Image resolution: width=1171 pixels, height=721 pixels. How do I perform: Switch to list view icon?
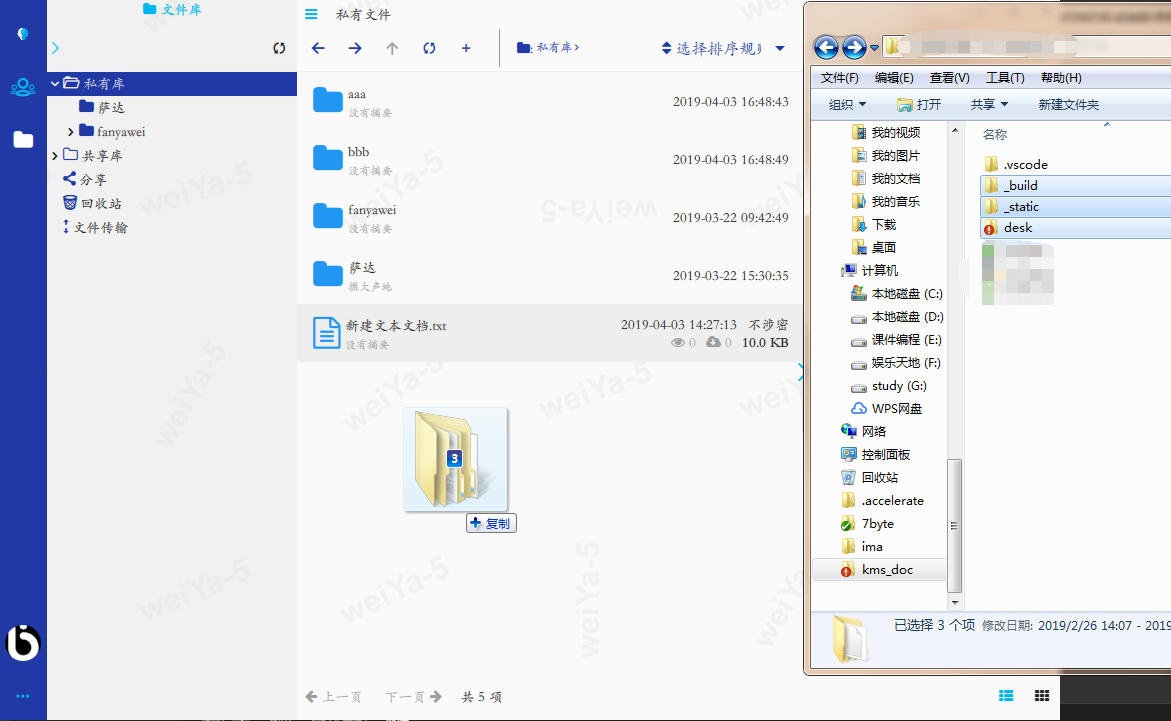(x=1006, y=696)
